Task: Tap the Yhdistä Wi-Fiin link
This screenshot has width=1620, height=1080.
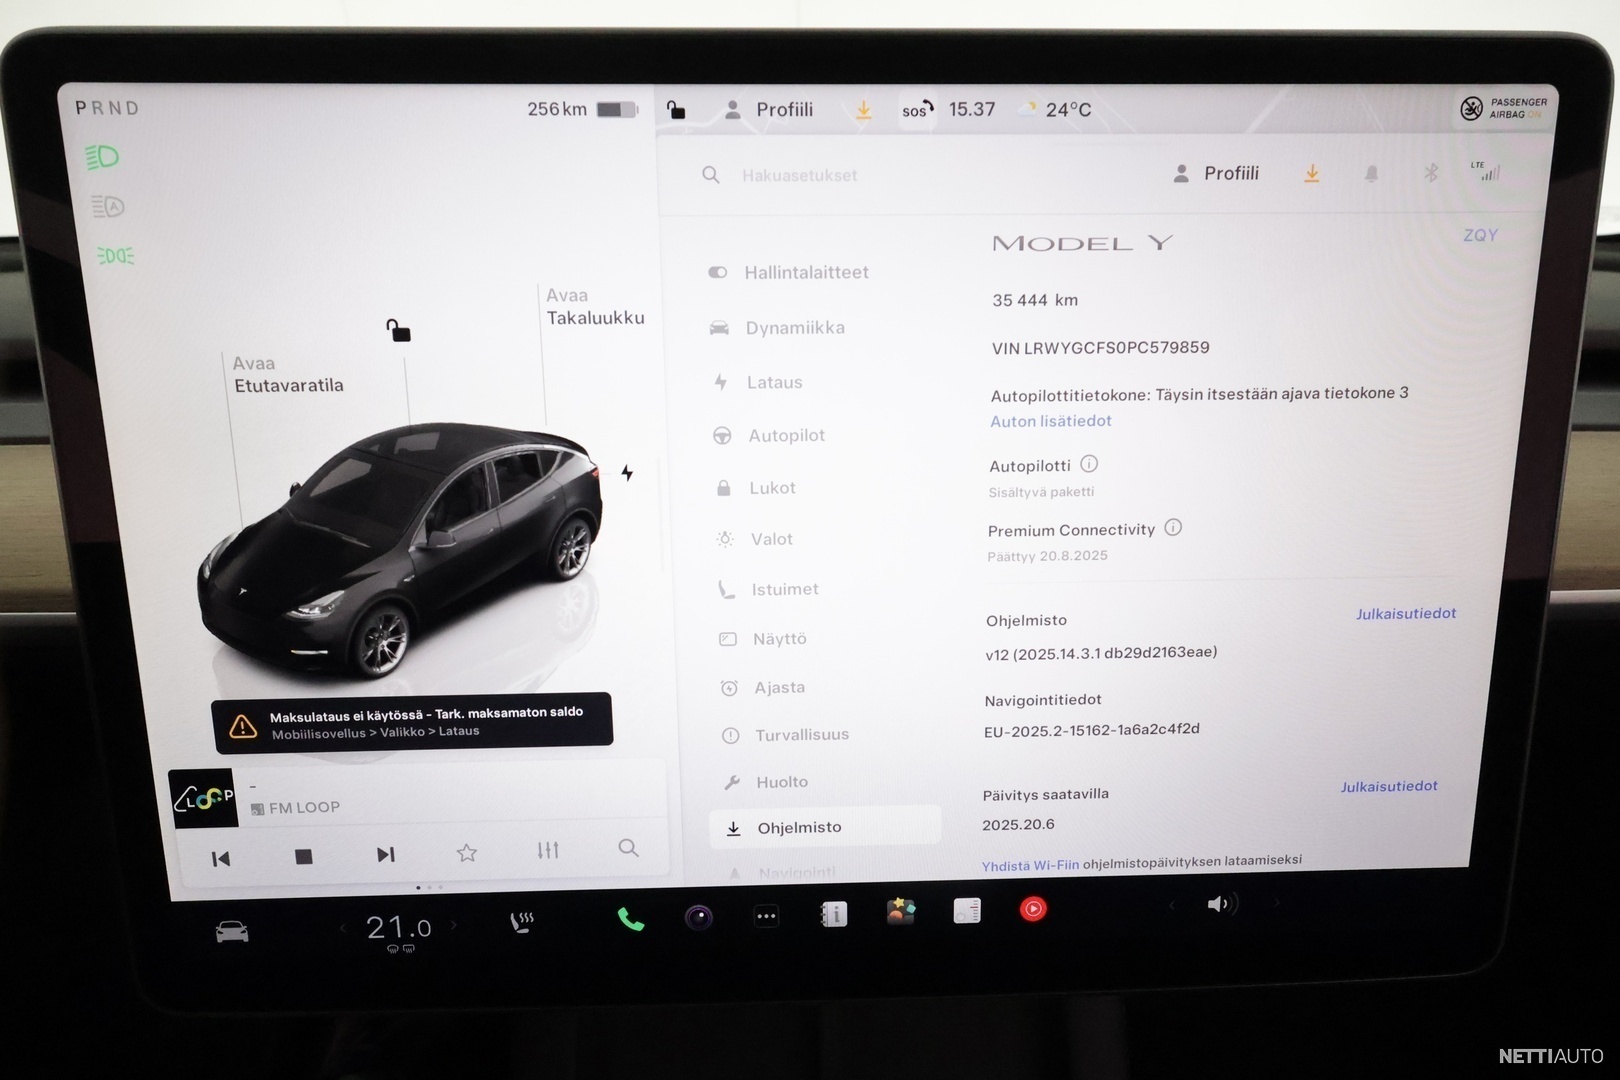Action: pos(1030,865)
